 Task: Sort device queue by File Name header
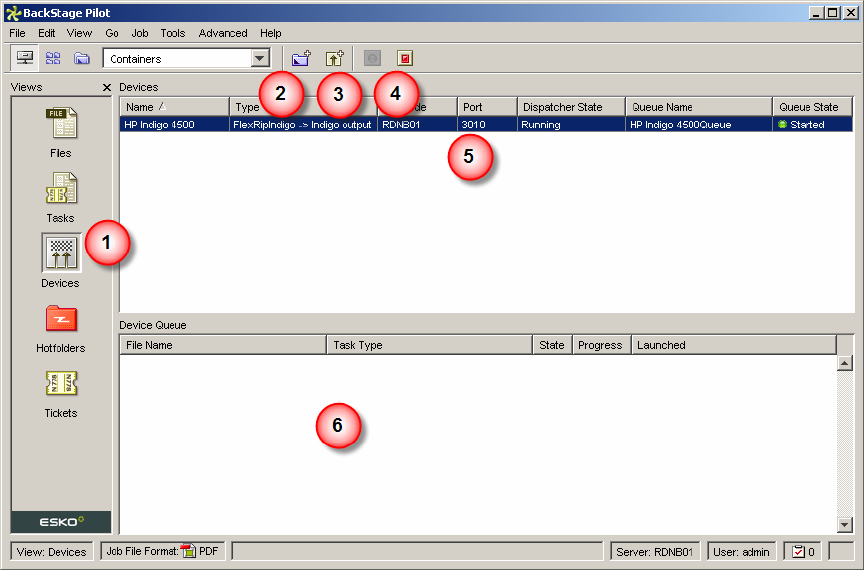point(223,345)
